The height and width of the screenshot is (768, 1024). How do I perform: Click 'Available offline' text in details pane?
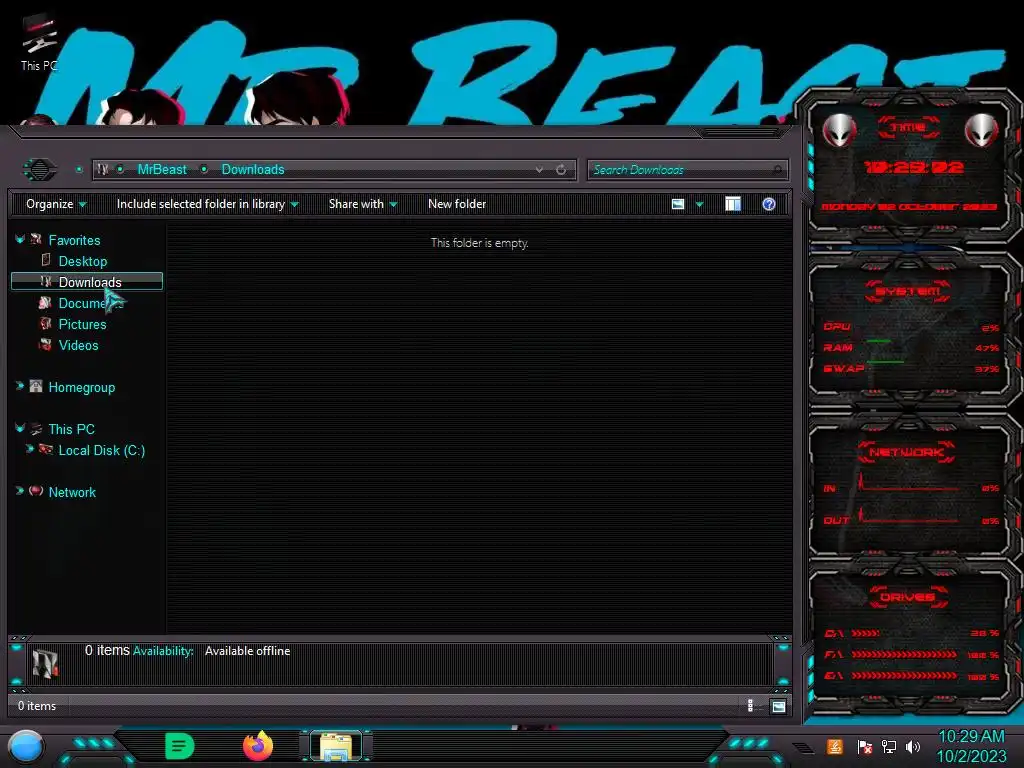tap(248, 651)
